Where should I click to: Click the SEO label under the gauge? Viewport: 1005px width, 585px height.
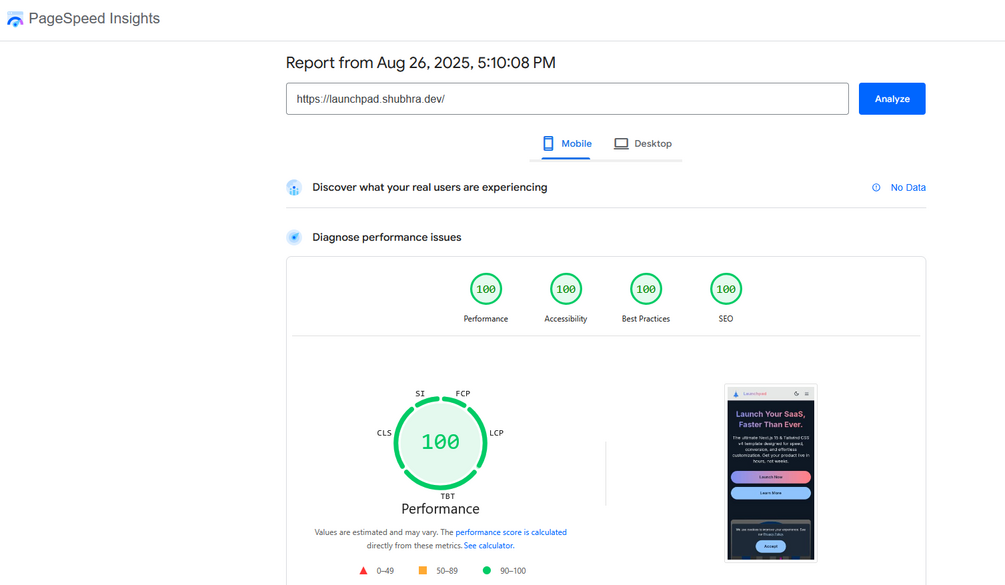click(726, 319)
